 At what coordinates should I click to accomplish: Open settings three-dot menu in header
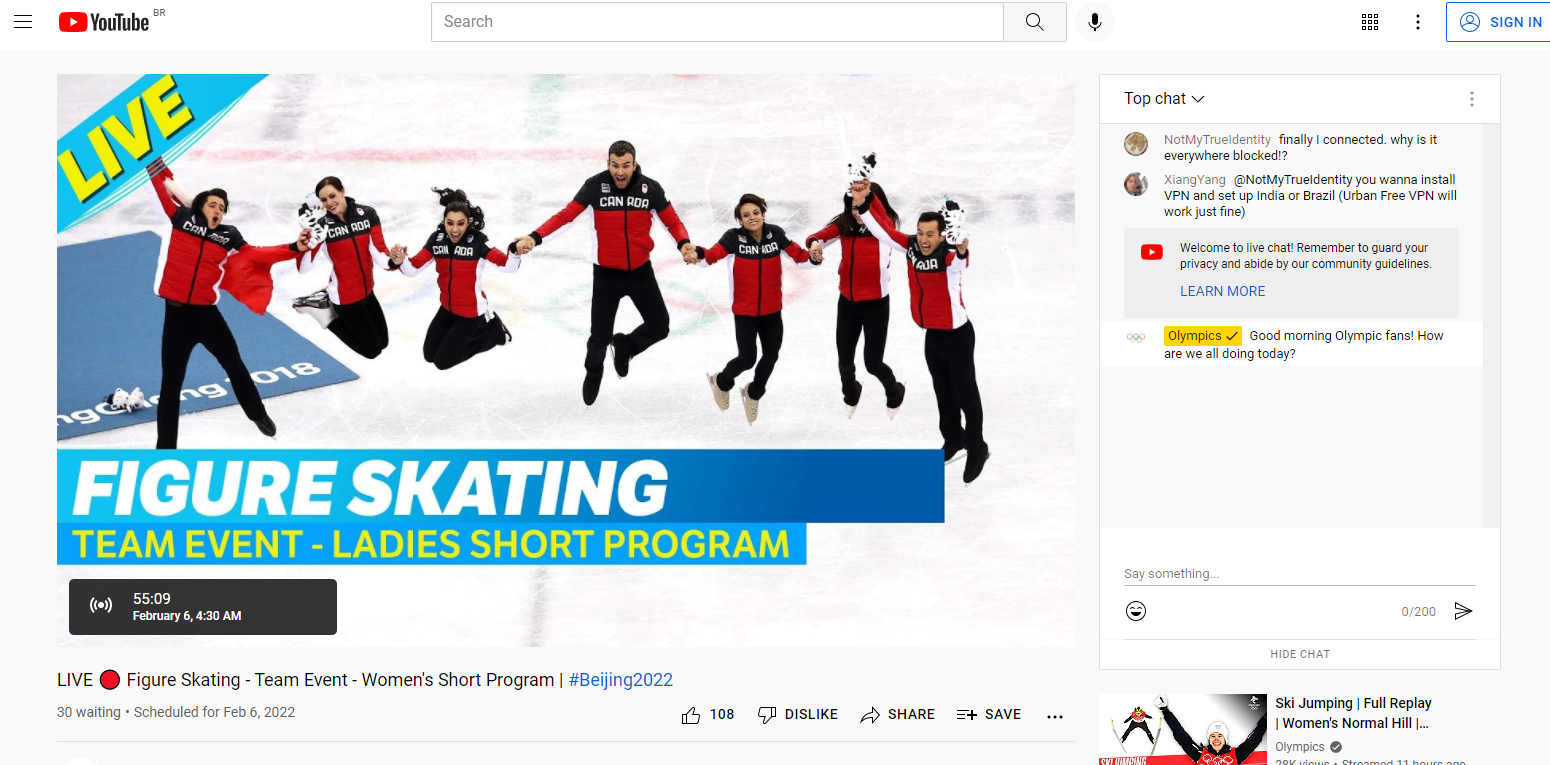pyautogui.click(x=1417, y=22)
